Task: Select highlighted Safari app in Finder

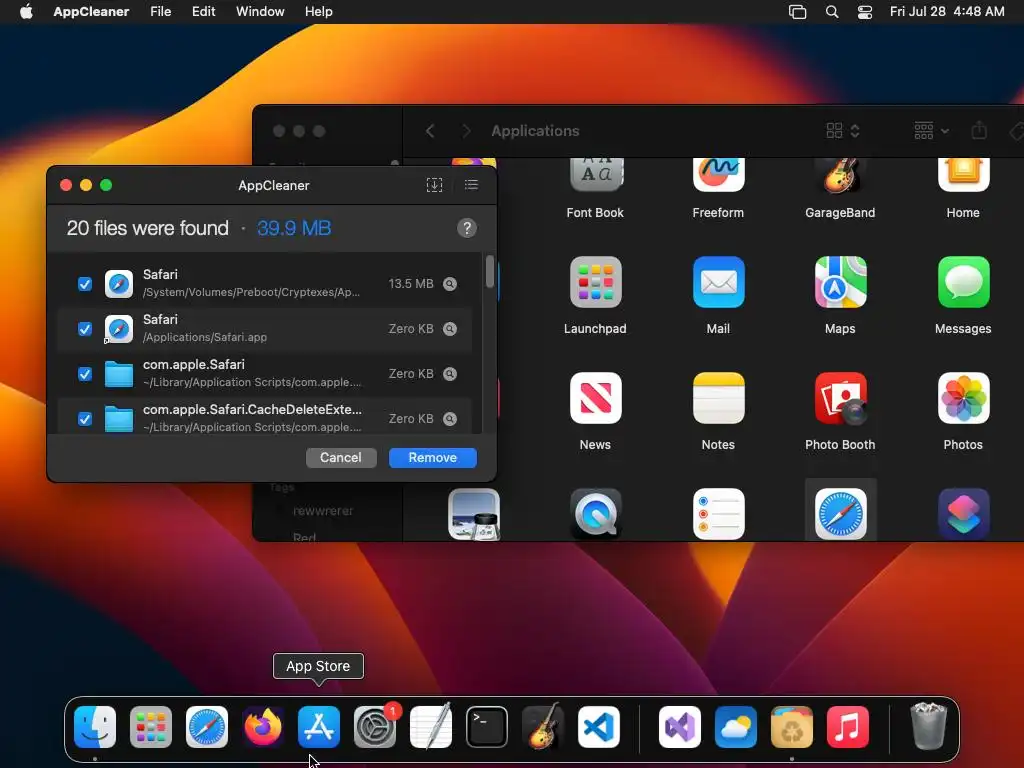Action: 840,514
